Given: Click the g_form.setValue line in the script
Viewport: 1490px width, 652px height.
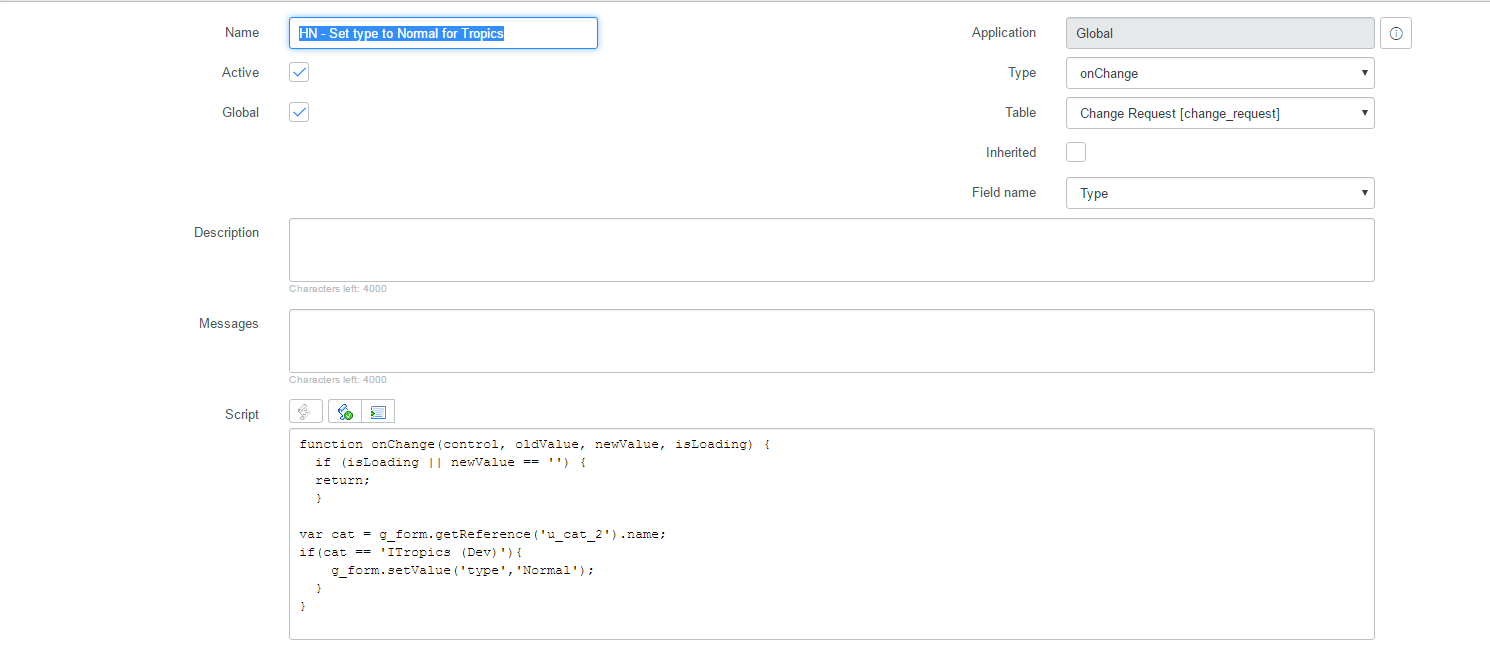Looking at the screenshot, I should pyautogui.click(x=462, y=569).
